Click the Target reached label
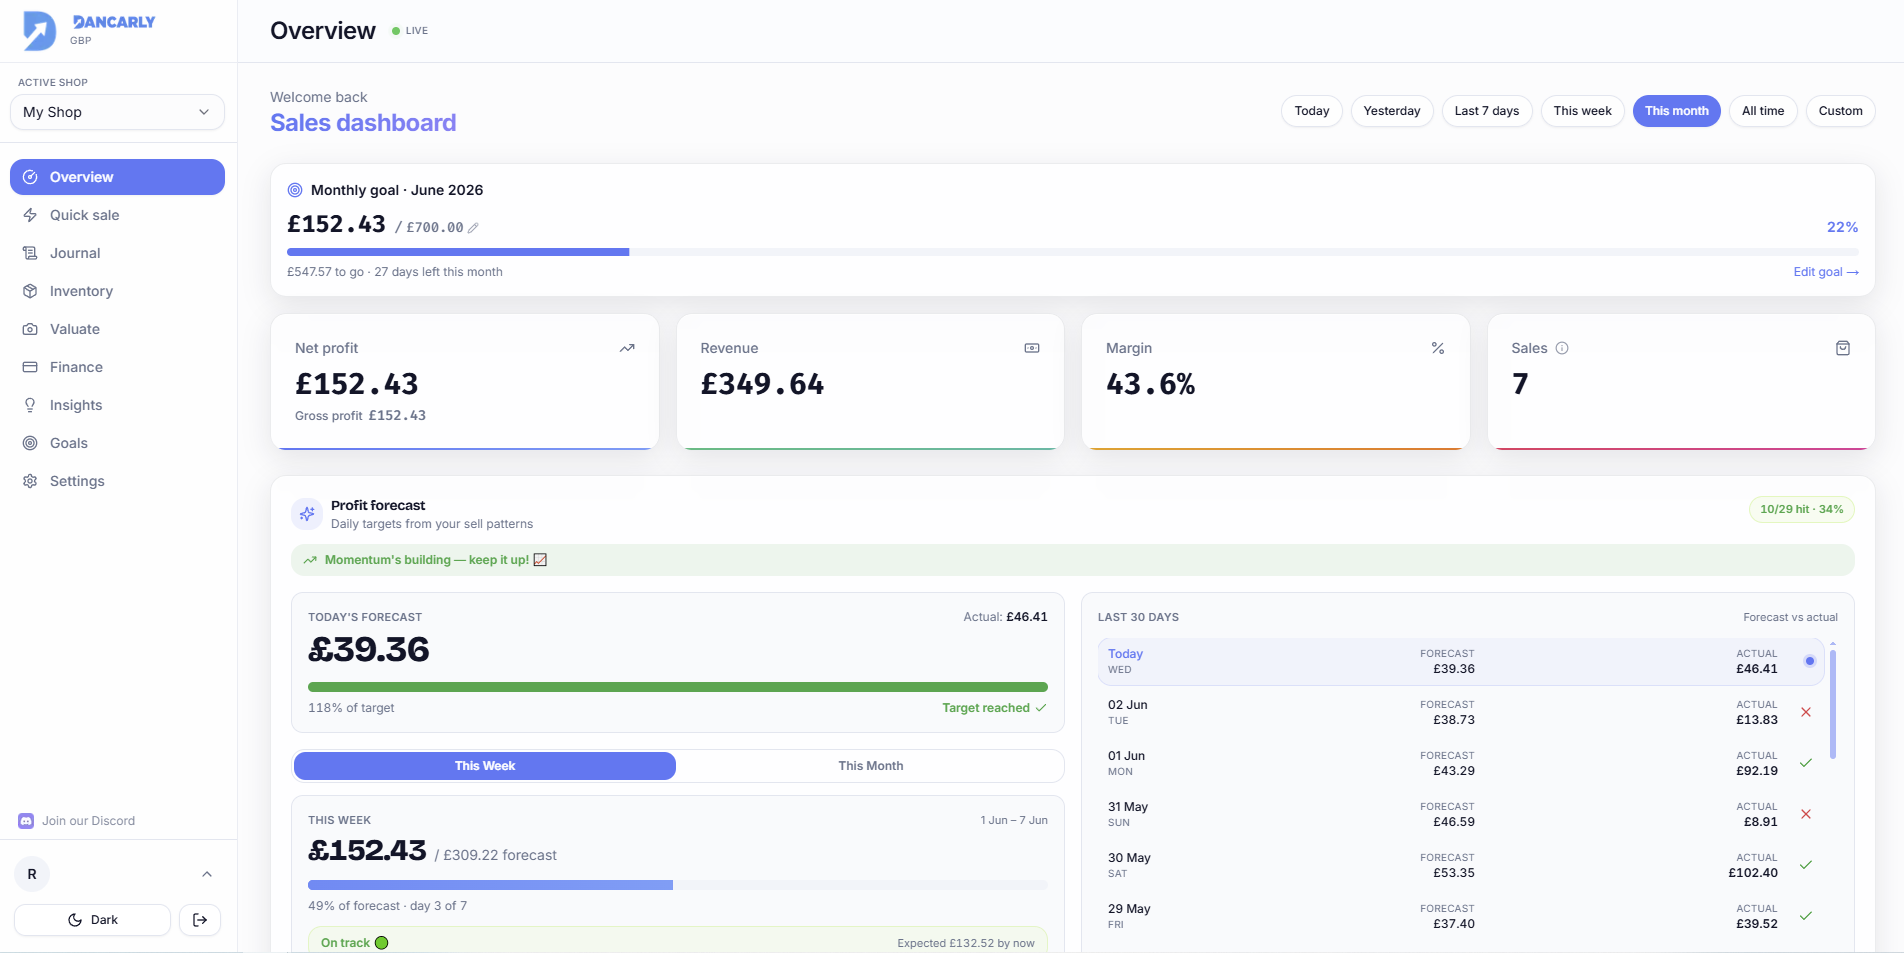The image size is (1904, 953). tap(994, 708)
